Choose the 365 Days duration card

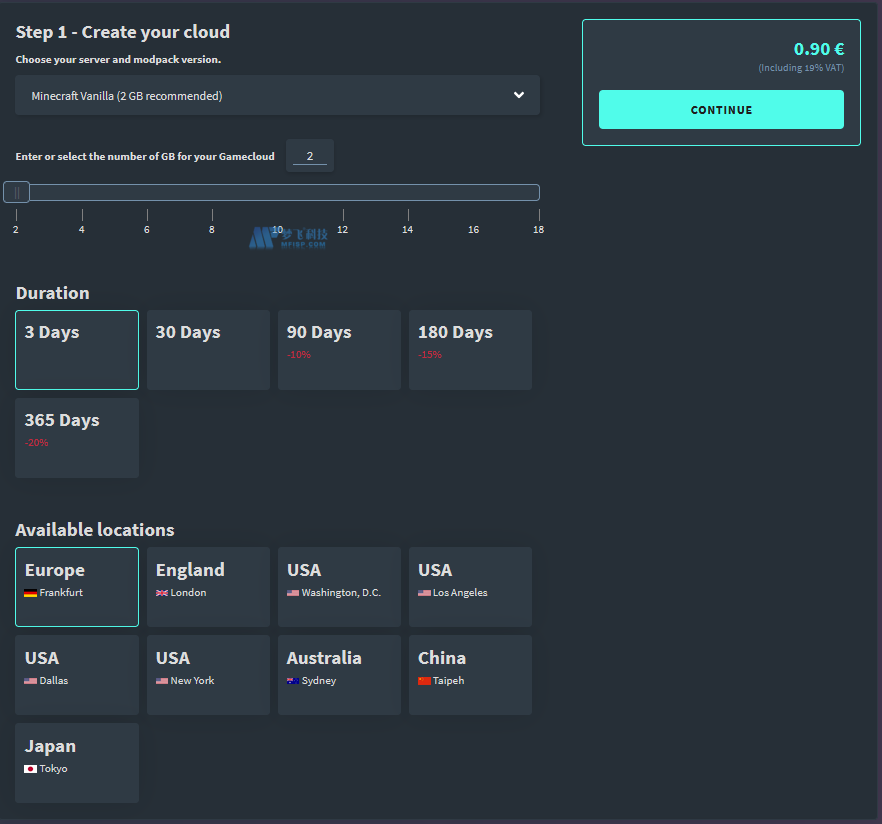pos(77,437)
